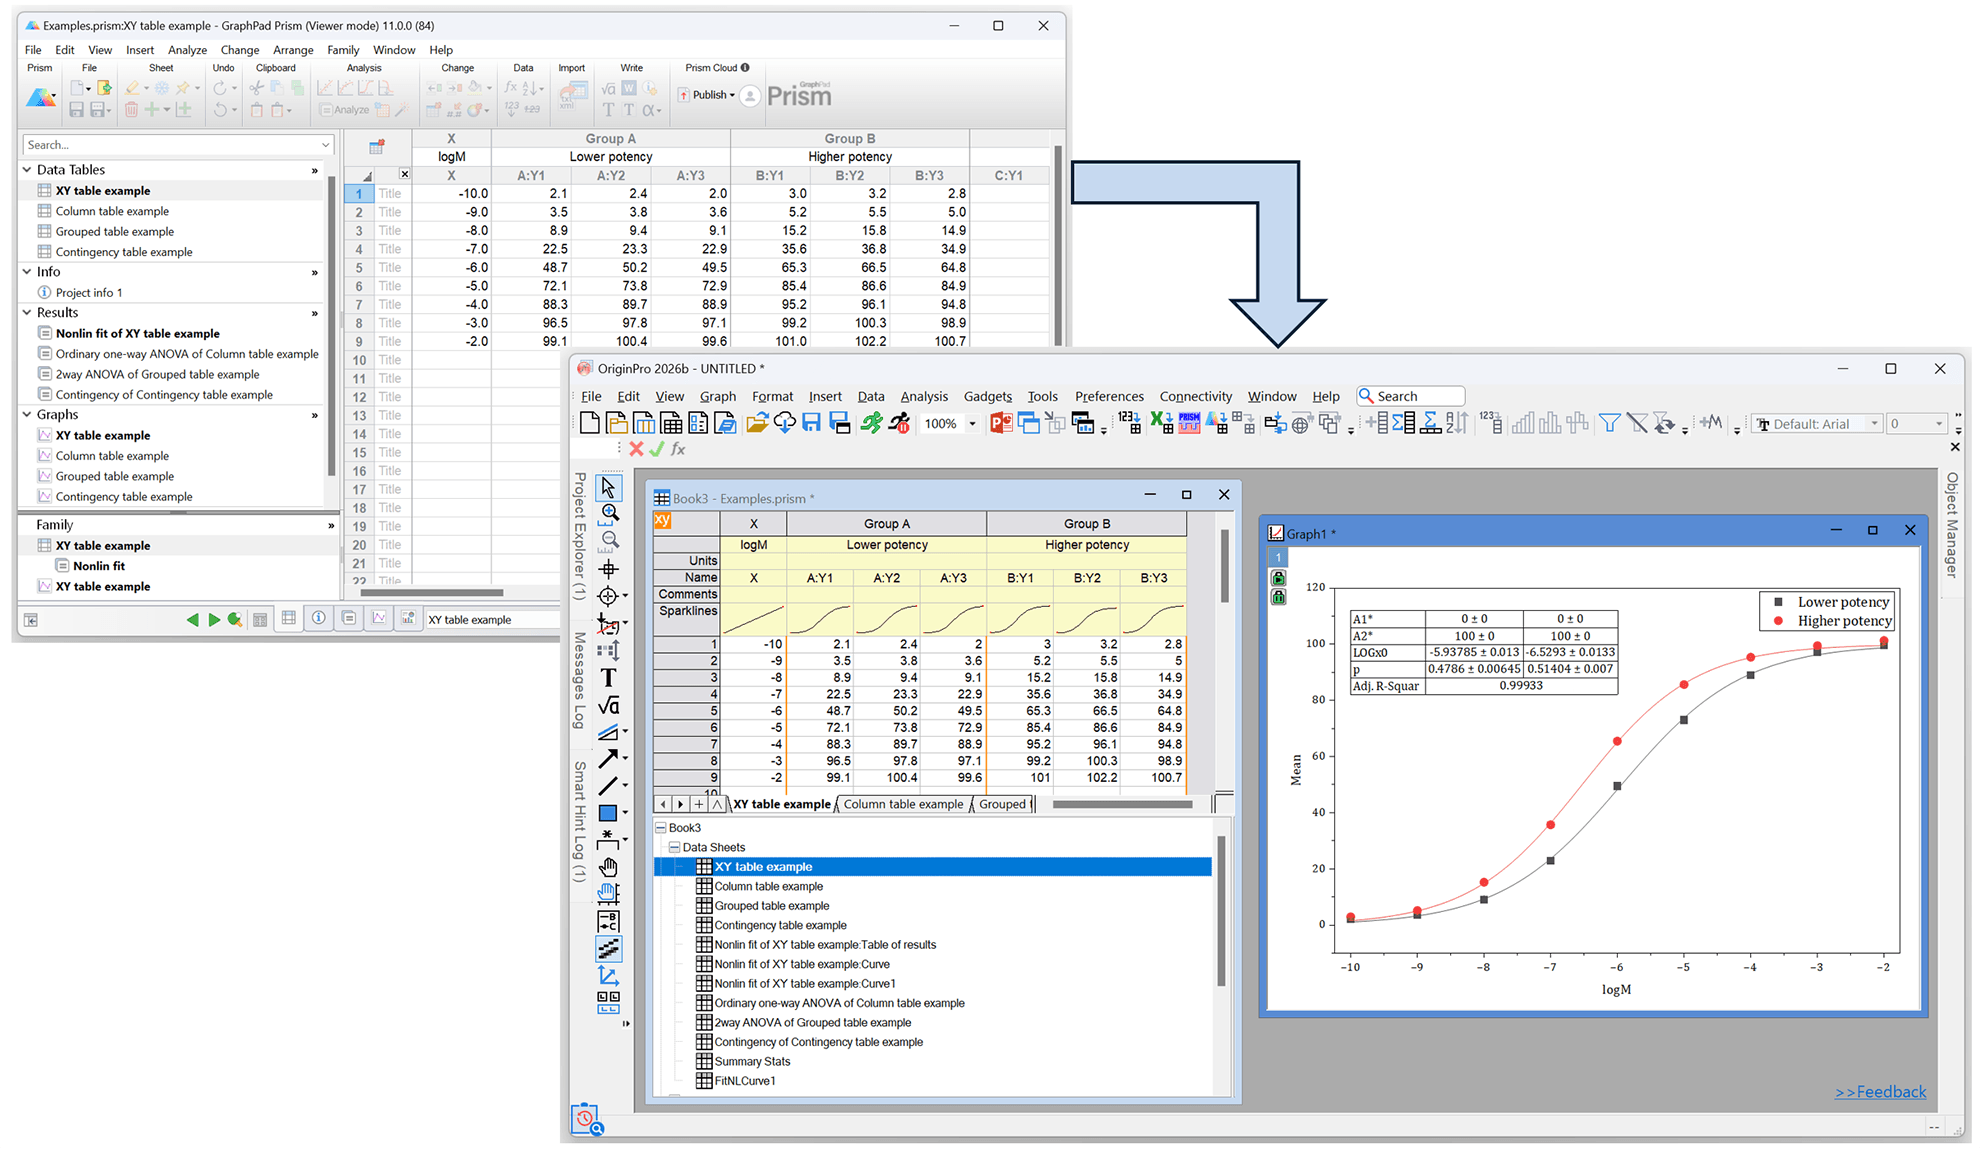The height and width of the screenshot is (1149, 1980).
Task: Click the PRISM import icon in Origin toolbar
Action: 1189,423
